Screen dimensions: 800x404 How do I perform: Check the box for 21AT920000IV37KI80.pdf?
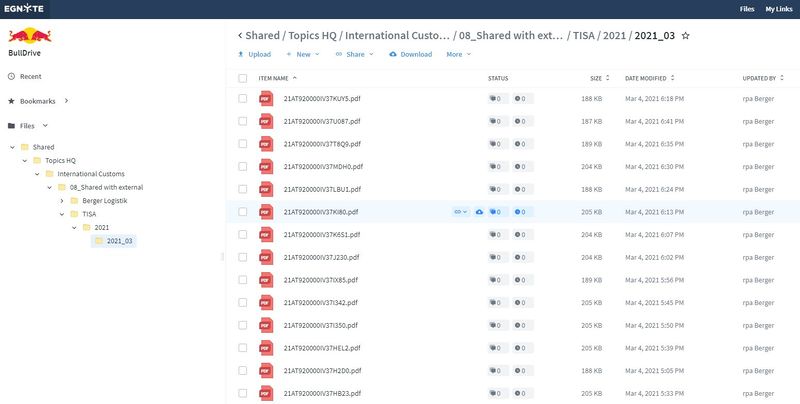[x=243, y=212]
